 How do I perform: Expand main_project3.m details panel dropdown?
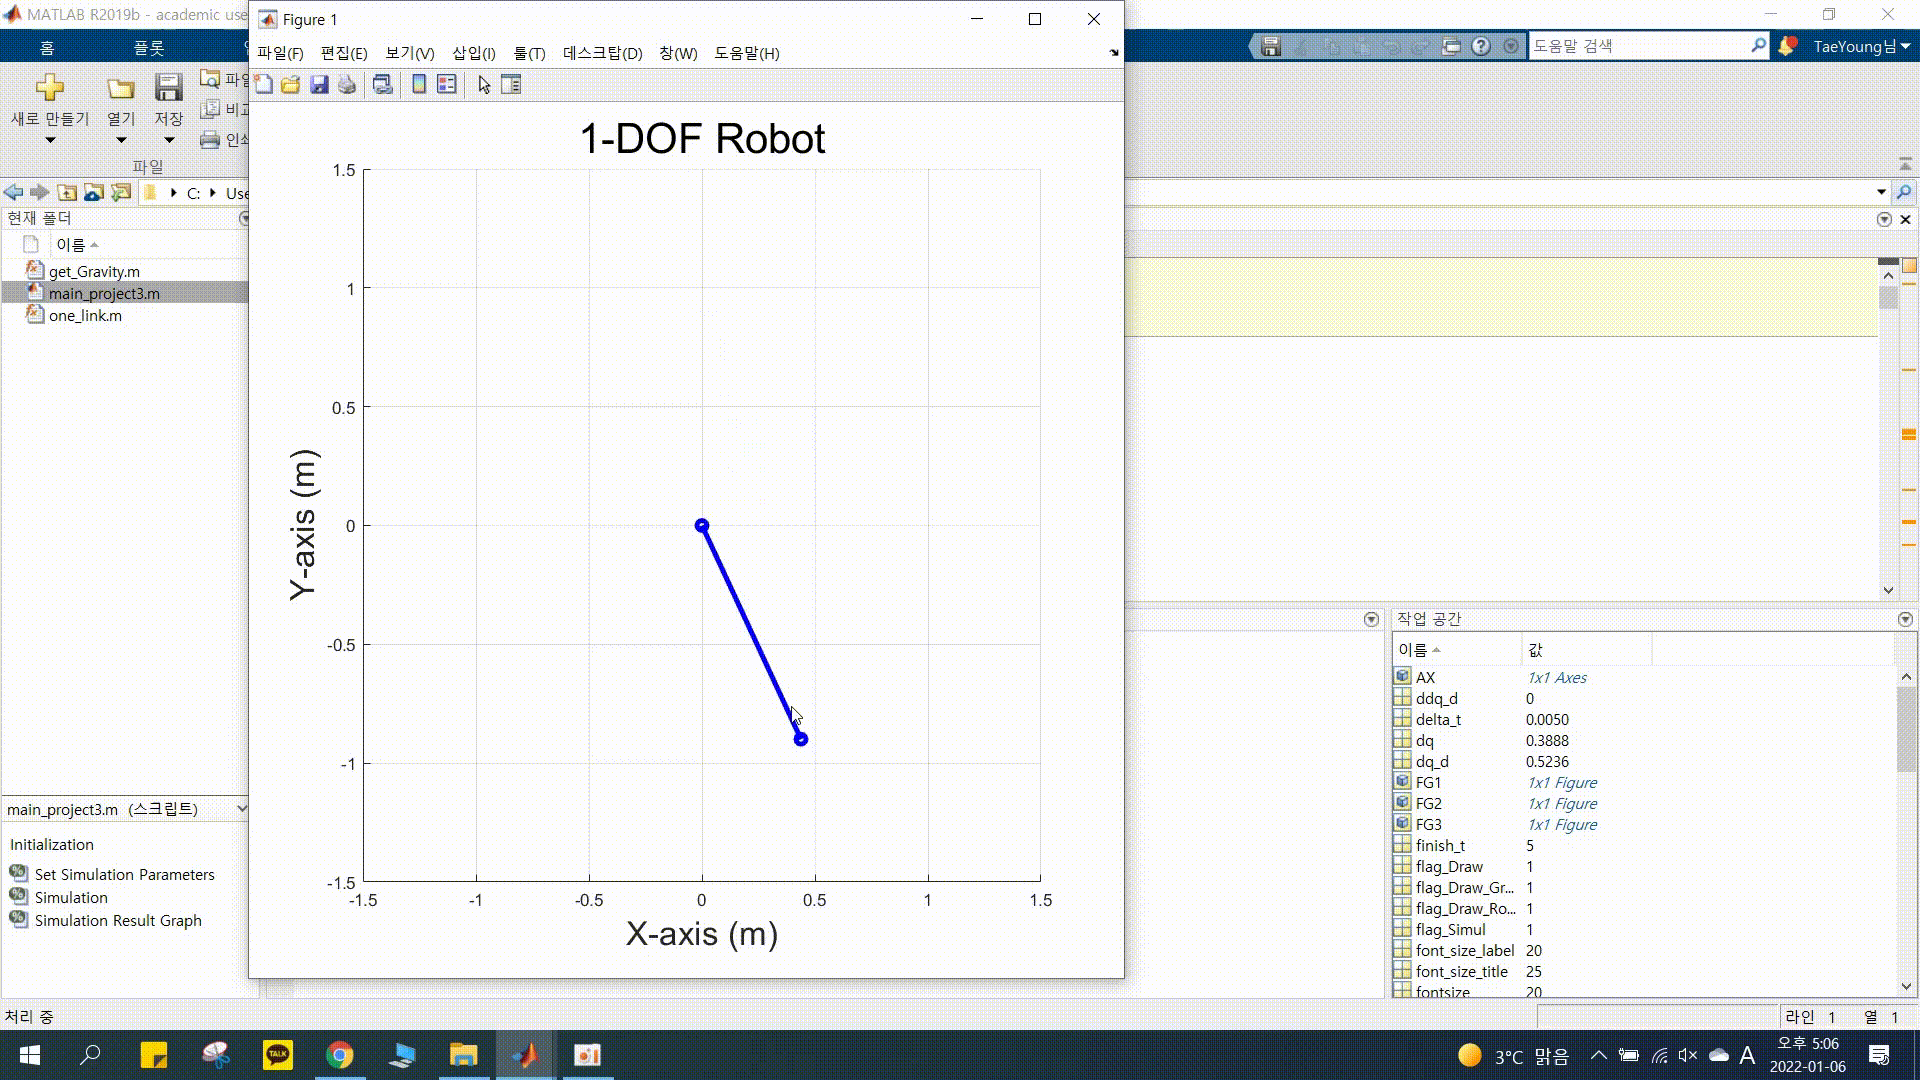241,809
